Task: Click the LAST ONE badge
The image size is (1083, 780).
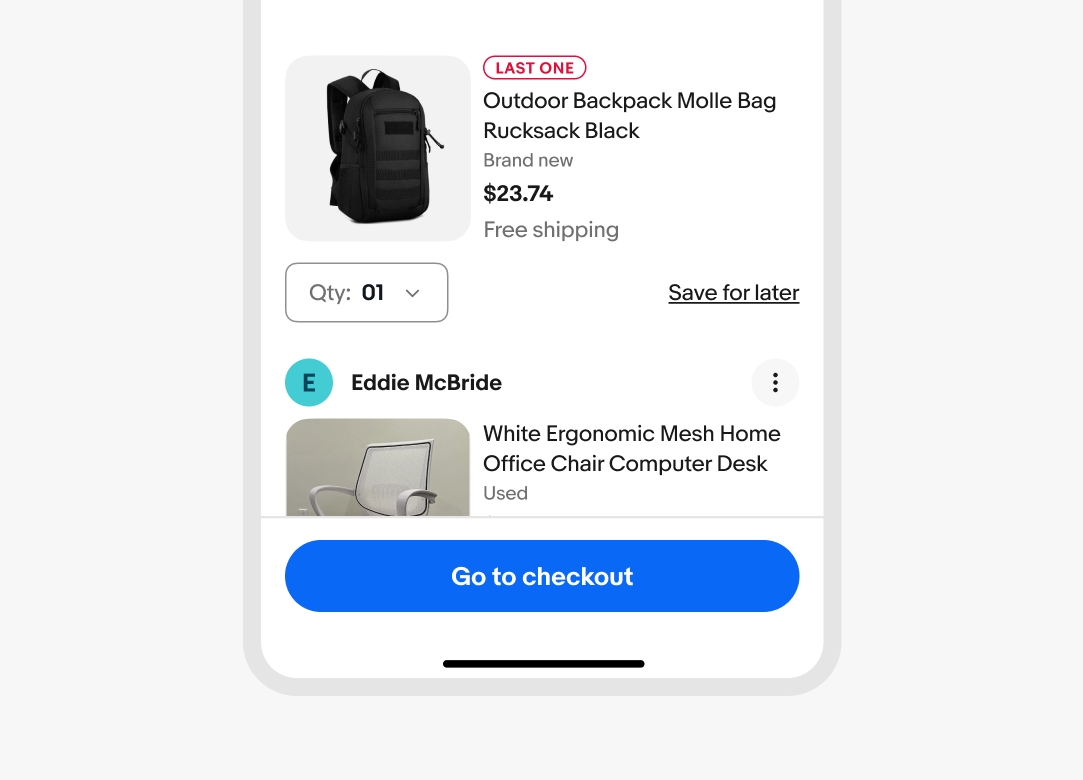Action: (x=535, y=68)
